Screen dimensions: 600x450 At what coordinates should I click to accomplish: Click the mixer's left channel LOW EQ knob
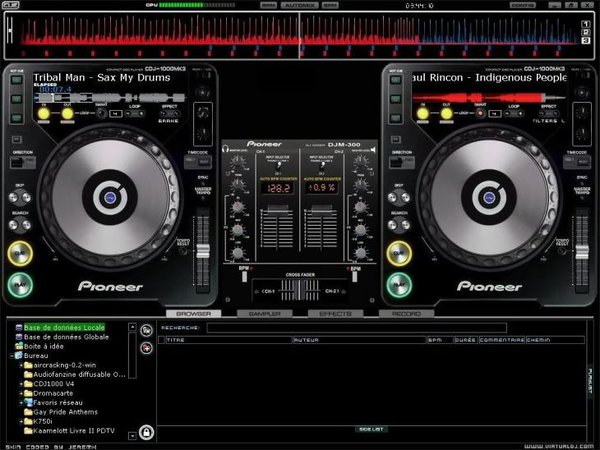[238, 253]
